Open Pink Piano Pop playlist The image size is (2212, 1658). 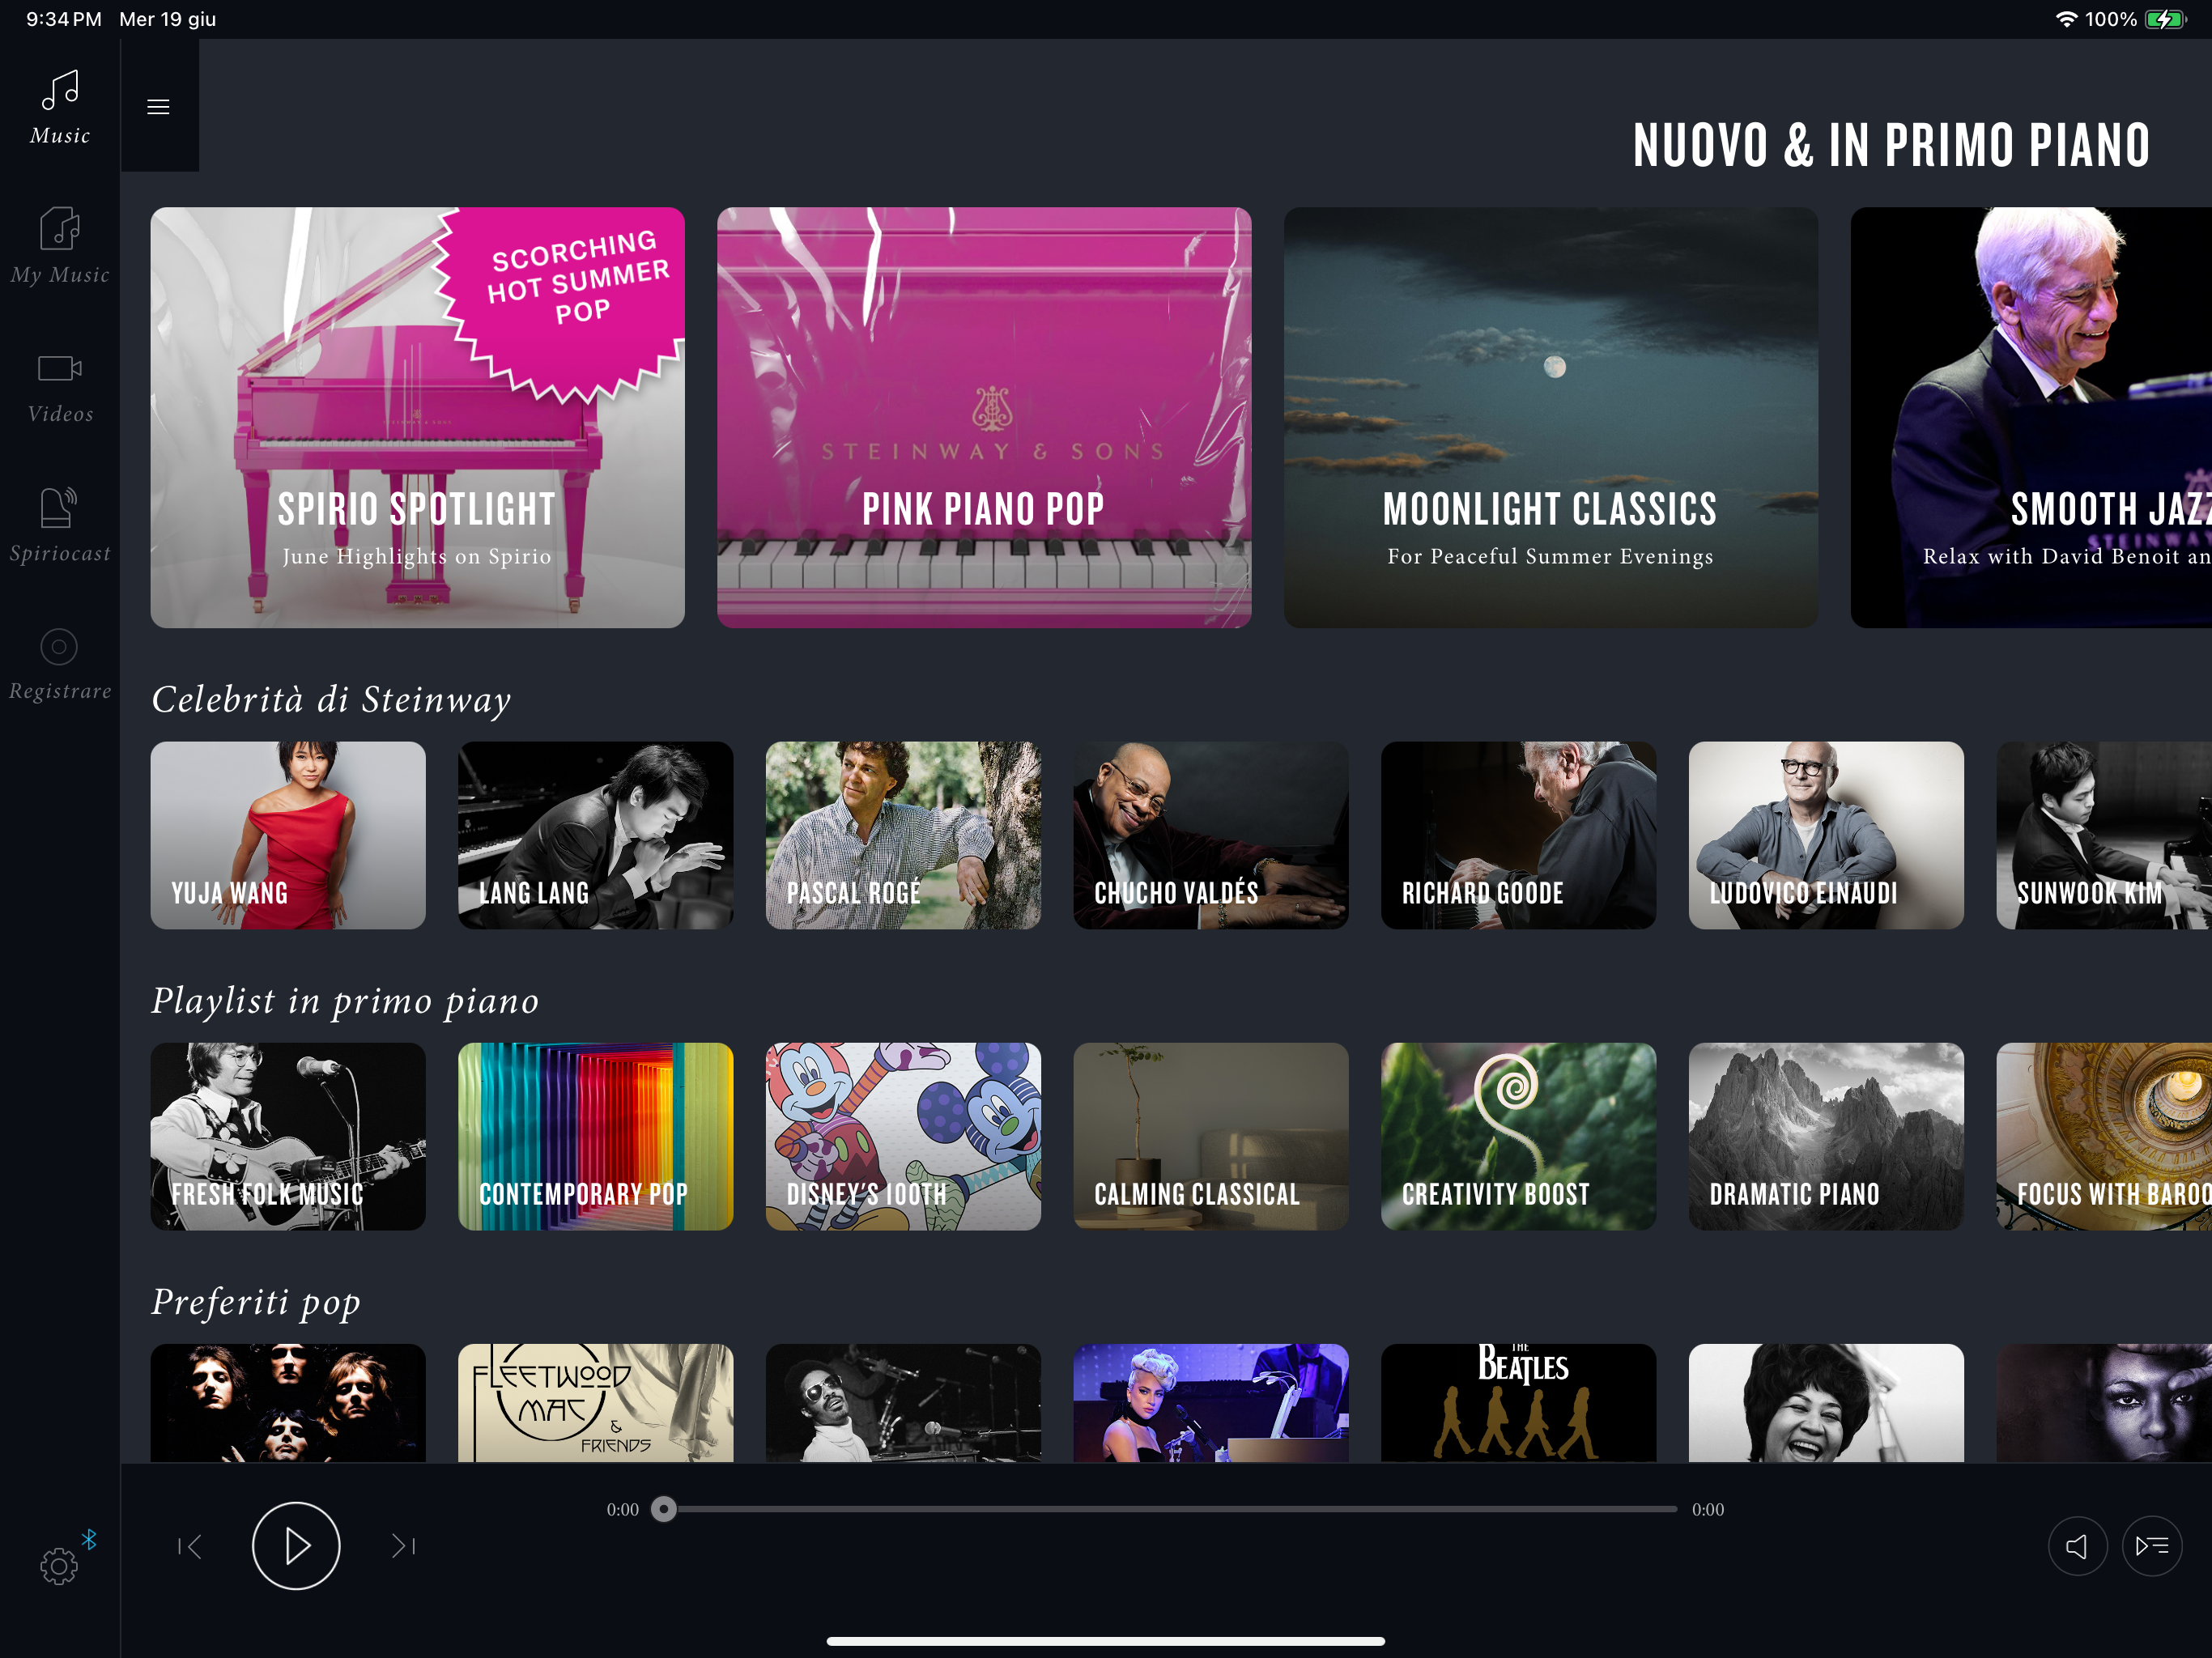click(984, 417)
